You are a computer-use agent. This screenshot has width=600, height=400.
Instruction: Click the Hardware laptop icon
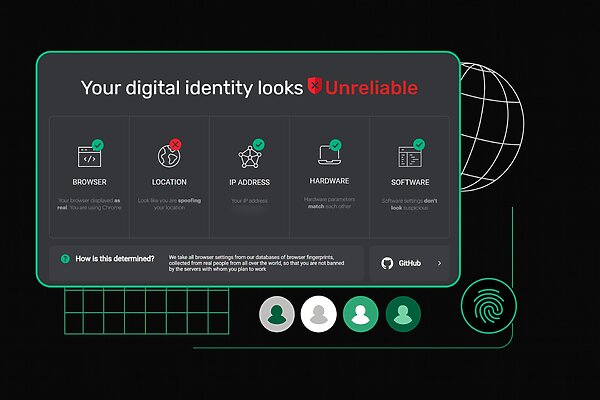[x=328, y=157]
